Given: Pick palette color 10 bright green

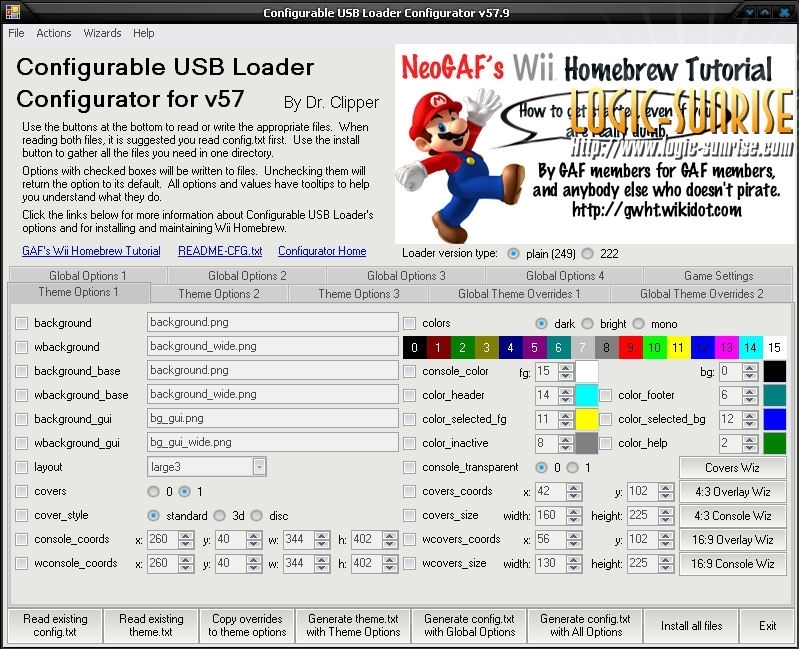Looking at the screenshot, I should click(655, 347).
